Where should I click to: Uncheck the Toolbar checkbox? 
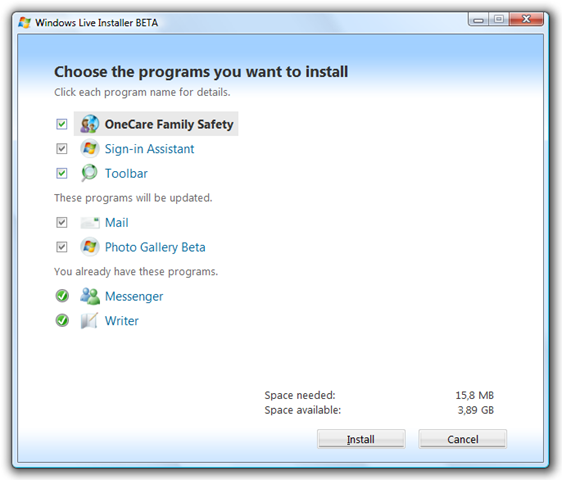coord(62,173)
